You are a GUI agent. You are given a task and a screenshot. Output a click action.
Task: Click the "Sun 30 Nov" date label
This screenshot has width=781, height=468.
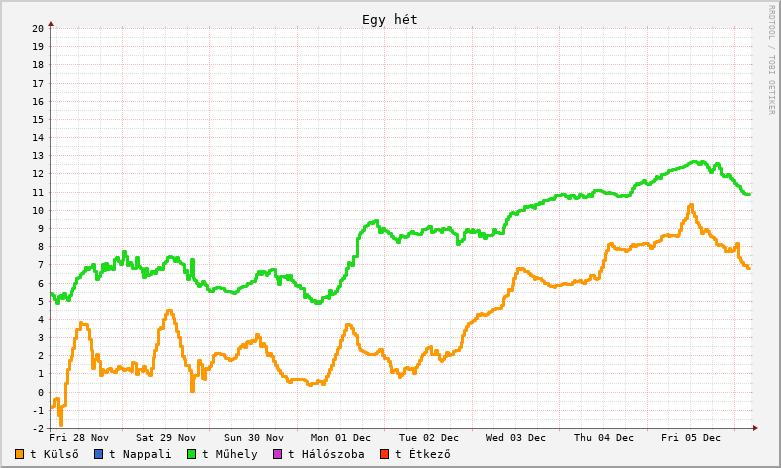[254, 438]
